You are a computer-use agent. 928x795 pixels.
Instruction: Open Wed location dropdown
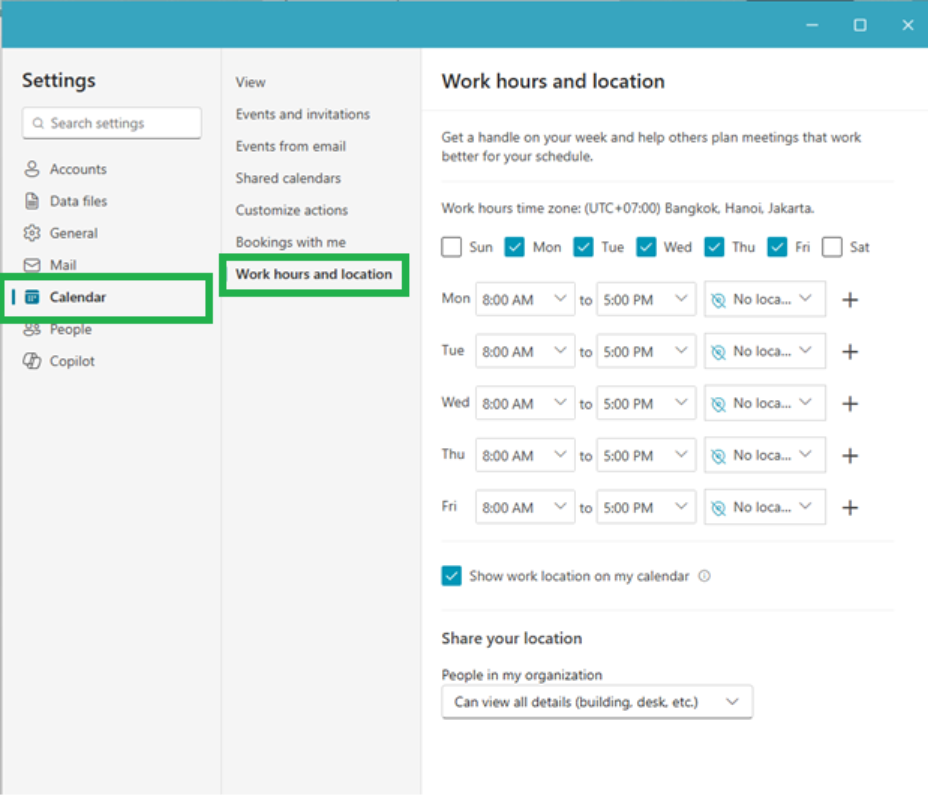765,404
